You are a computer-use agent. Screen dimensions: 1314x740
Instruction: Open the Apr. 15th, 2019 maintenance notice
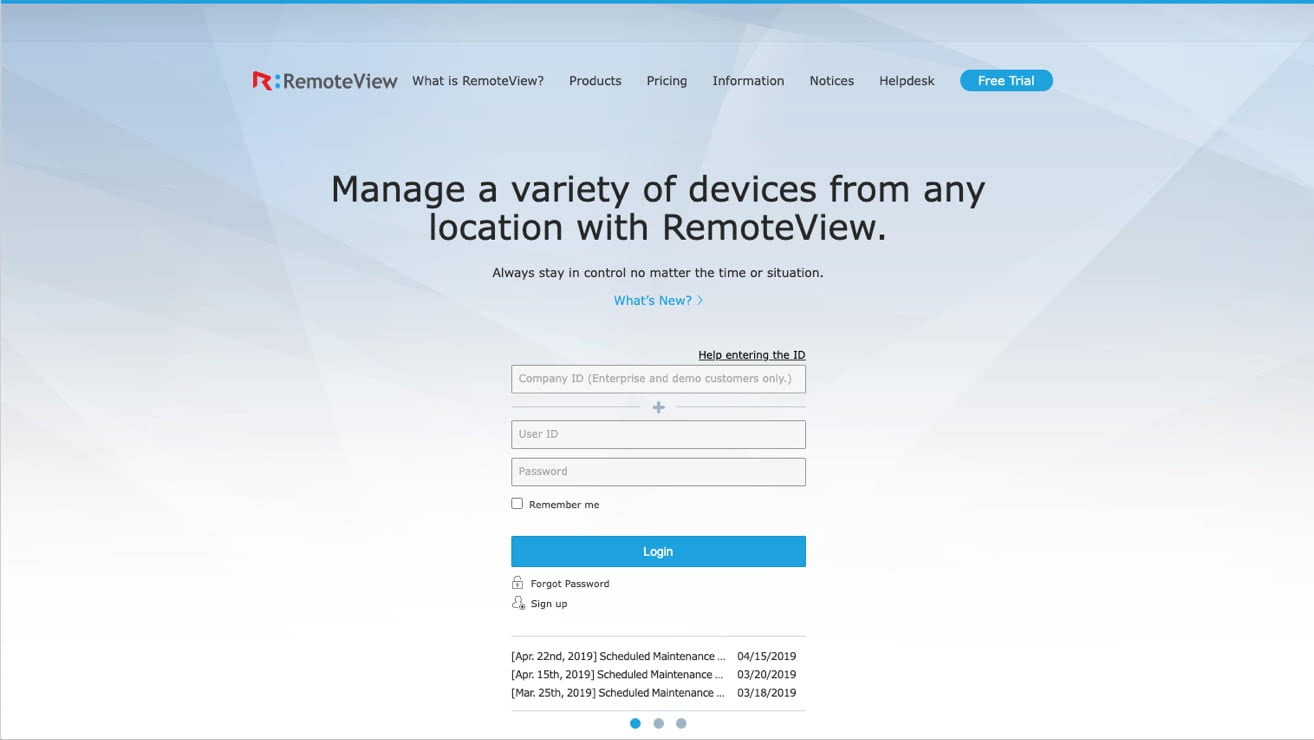(618, 675)
